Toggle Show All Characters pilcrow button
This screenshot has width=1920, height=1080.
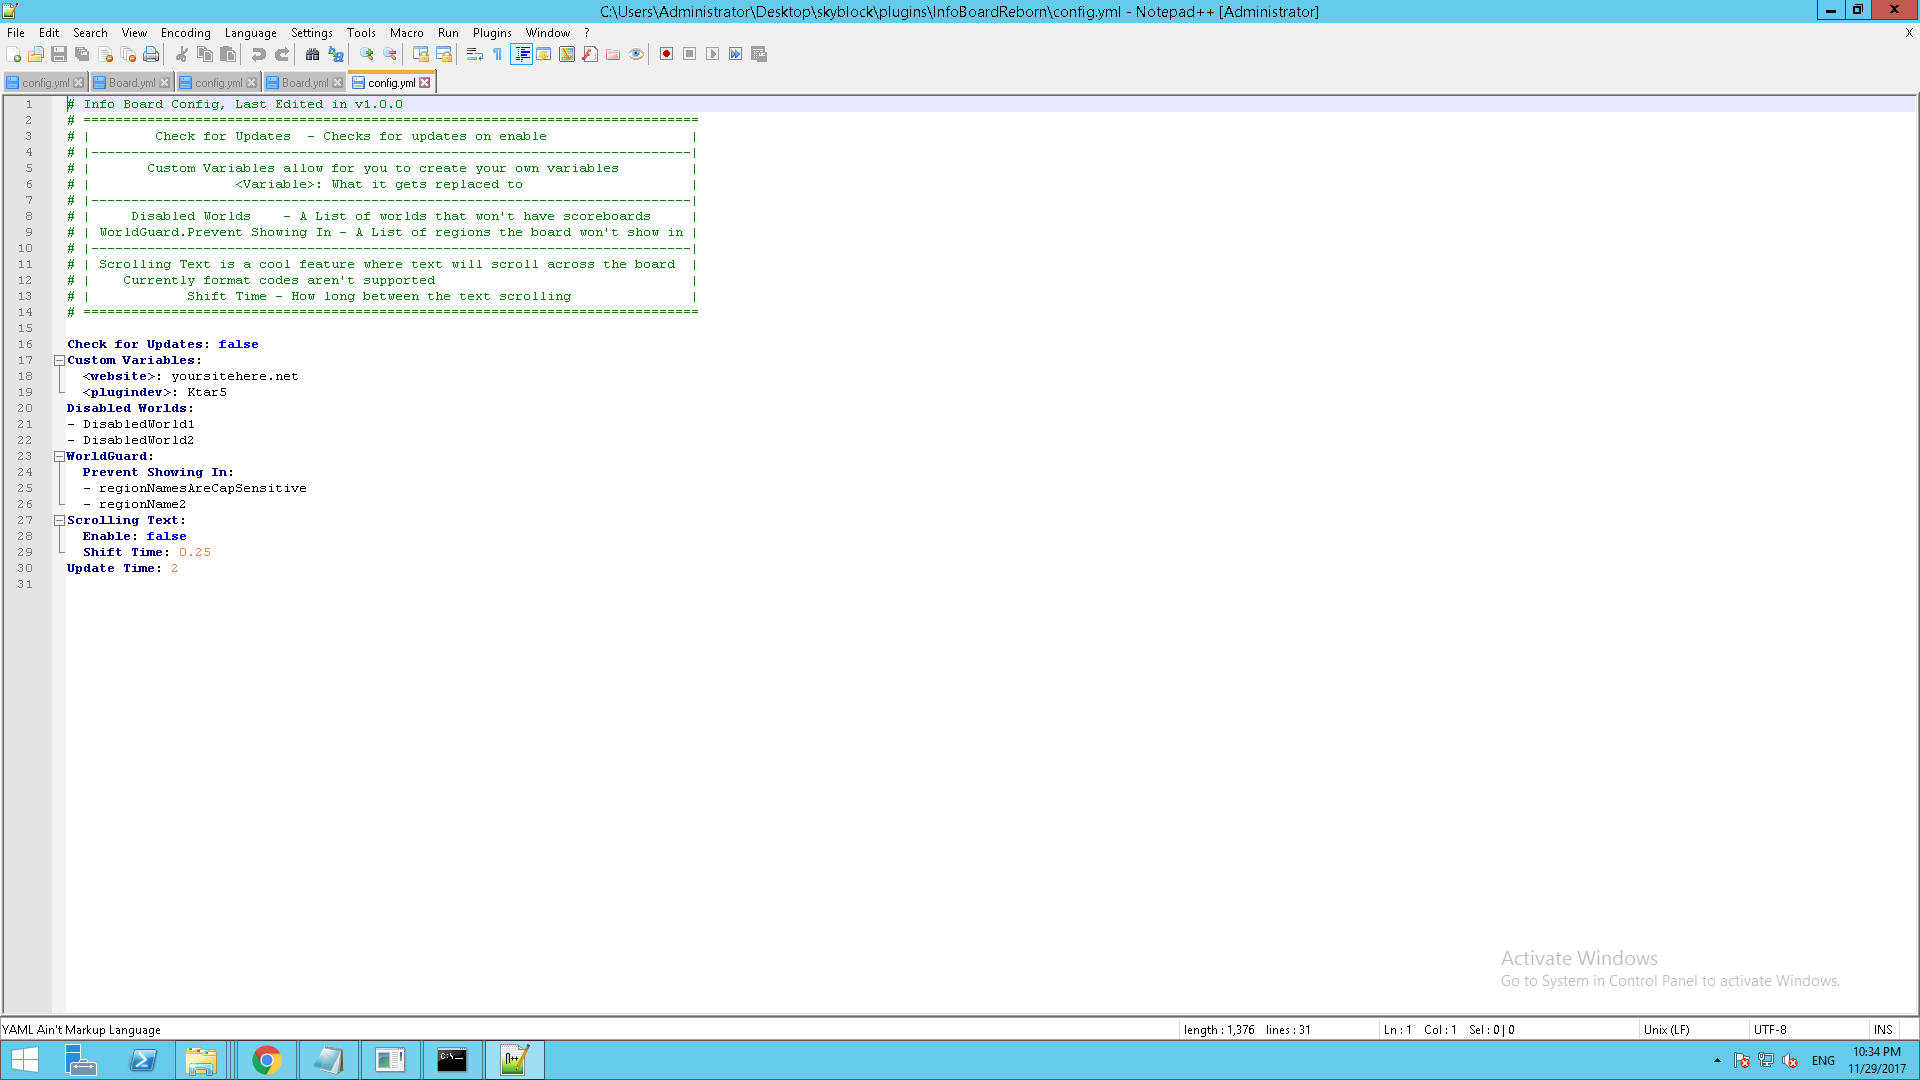click(x=497, y=54)
